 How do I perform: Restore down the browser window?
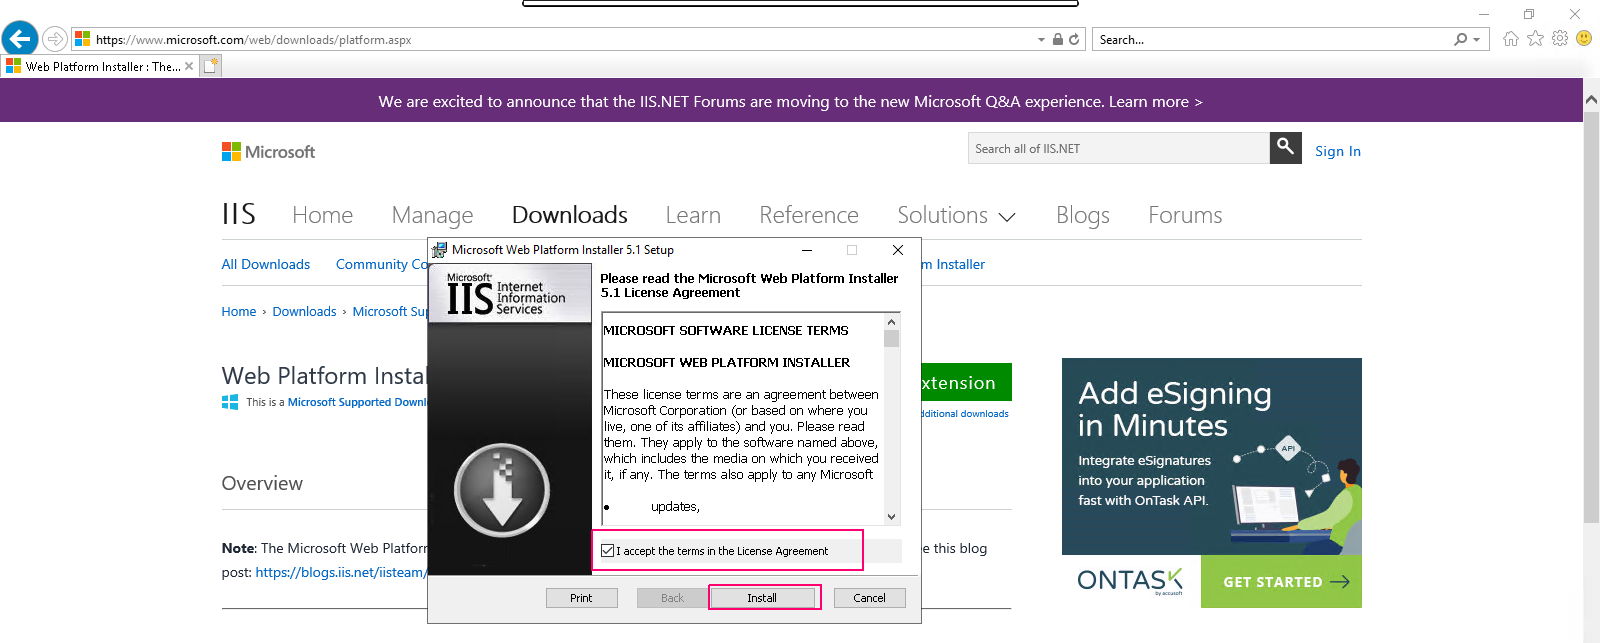tap(1529, 14)
